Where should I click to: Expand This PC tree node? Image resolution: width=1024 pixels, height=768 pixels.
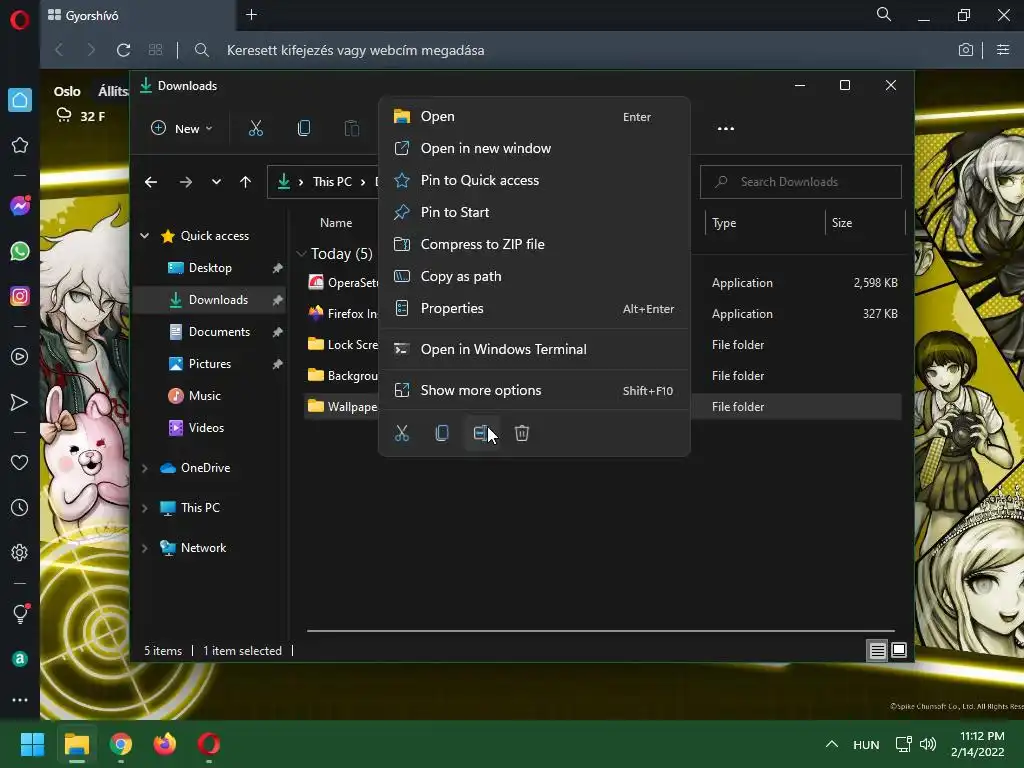coord(145,508)
